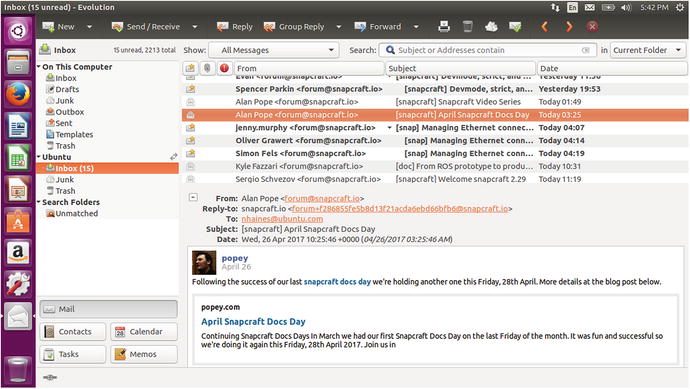Click Send / Receive button
Image resolution: width=690 pixels, height=389 pixels.
coord(146,27)
